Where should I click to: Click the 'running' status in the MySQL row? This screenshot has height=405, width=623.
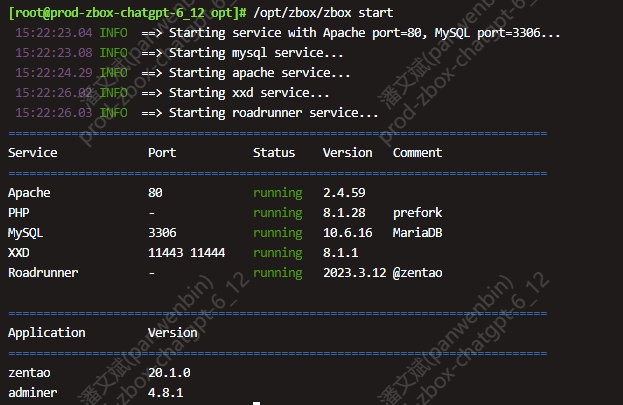278,233
